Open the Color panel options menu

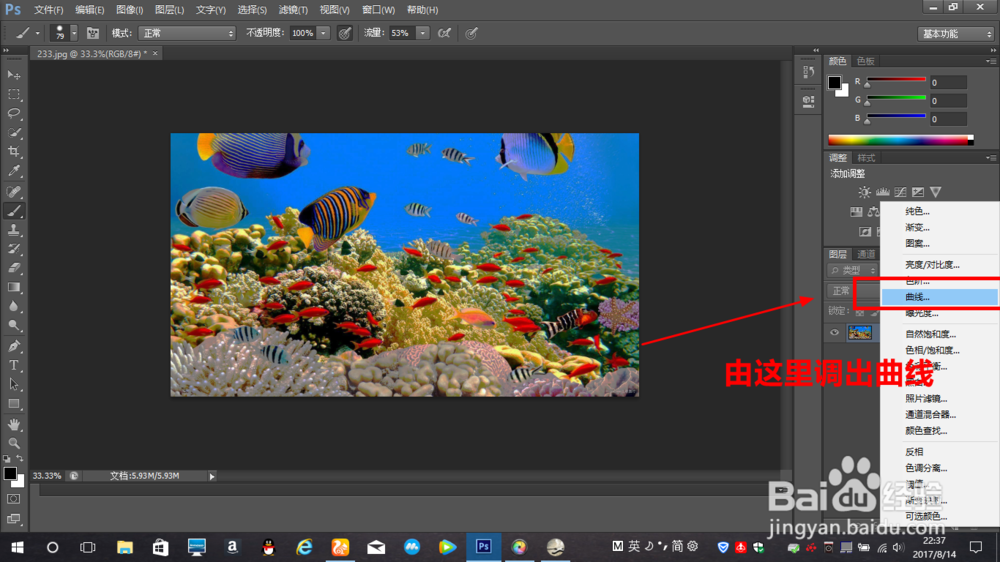coord(991,61)
